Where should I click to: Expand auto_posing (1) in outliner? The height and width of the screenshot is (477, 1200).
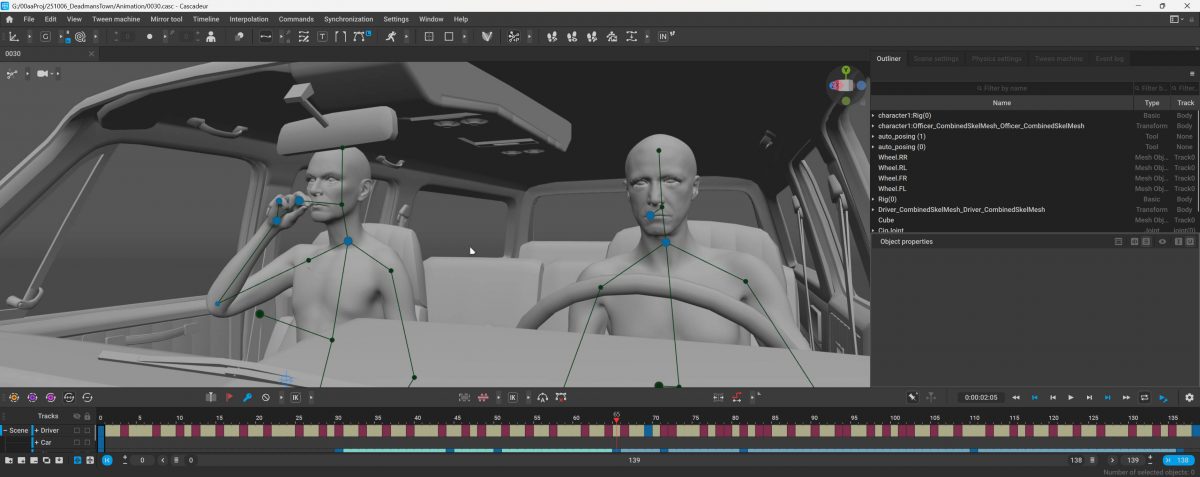873,136
